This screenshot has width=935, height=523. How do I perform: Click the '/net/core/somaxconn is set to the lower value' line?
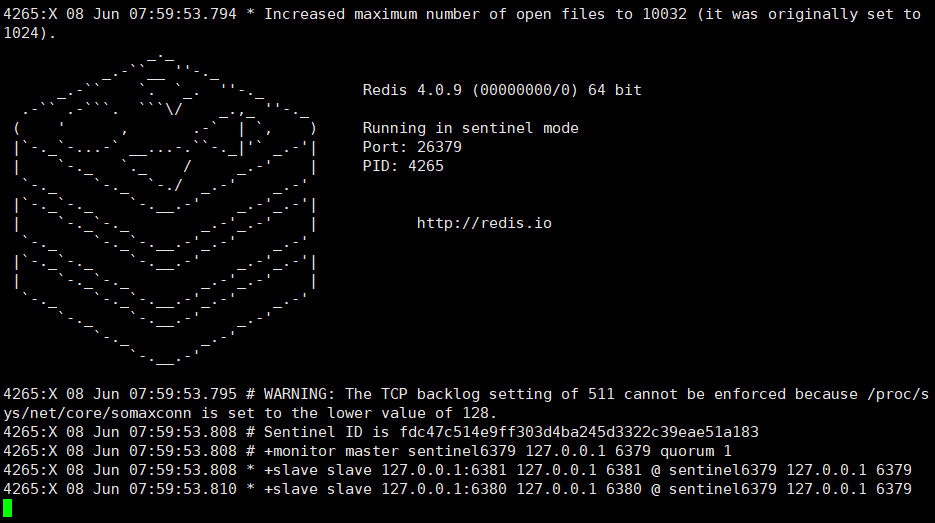click(250, 413)
